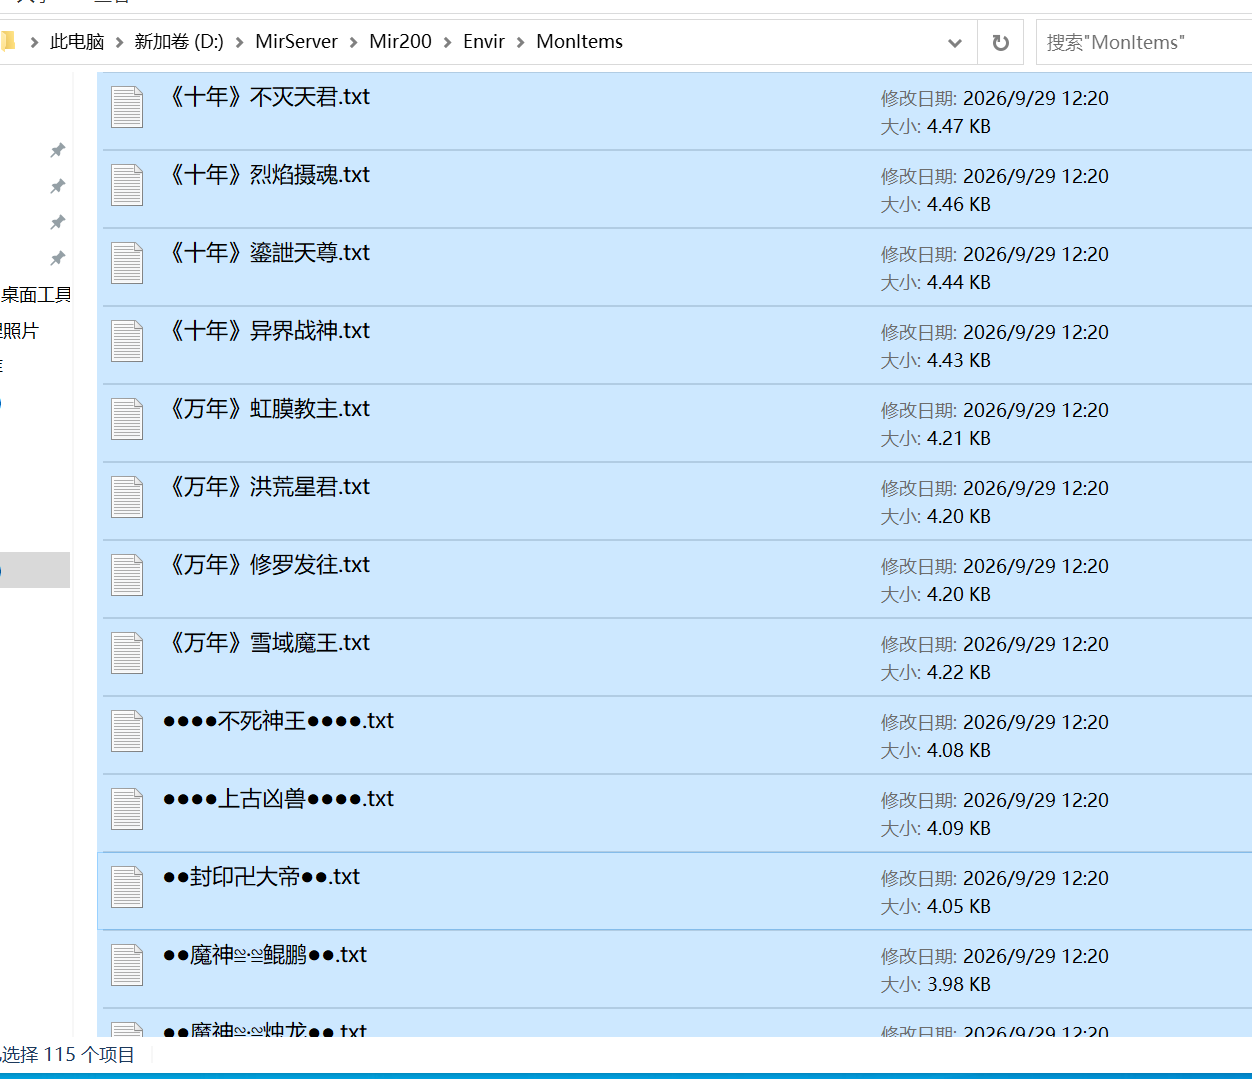Click the 此电脑 breadcrumb segment

point(77,42)
